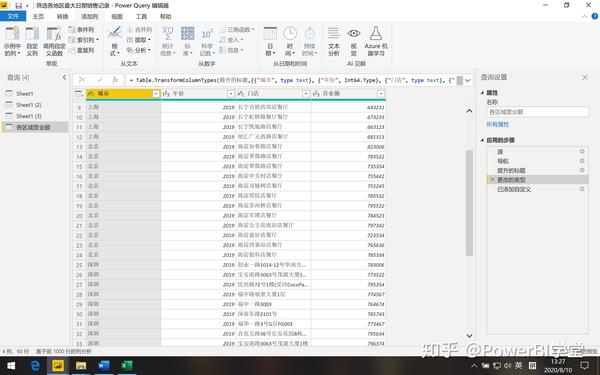Collapse the ribbon with the chevron
Viewport: 600px width, 375px height.
click(x=584, y=16)
